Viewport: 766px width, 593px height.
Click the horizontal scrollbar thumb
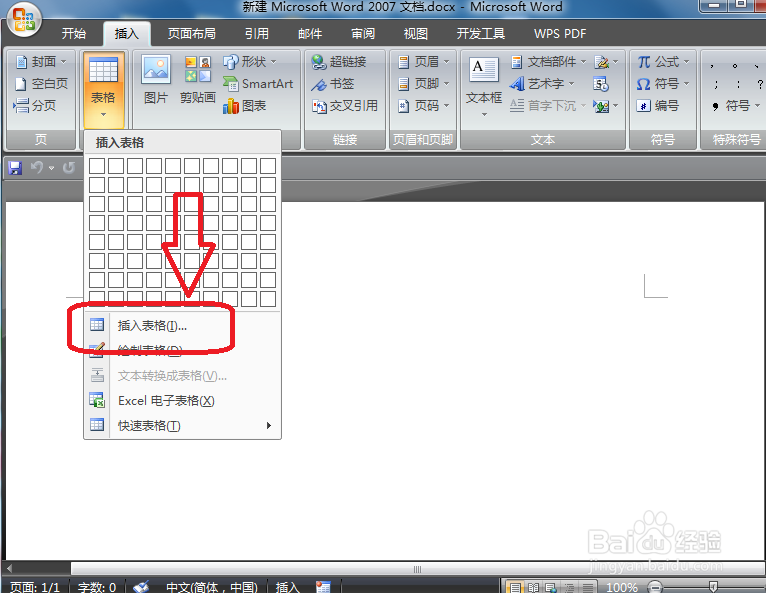click(417, 569)
